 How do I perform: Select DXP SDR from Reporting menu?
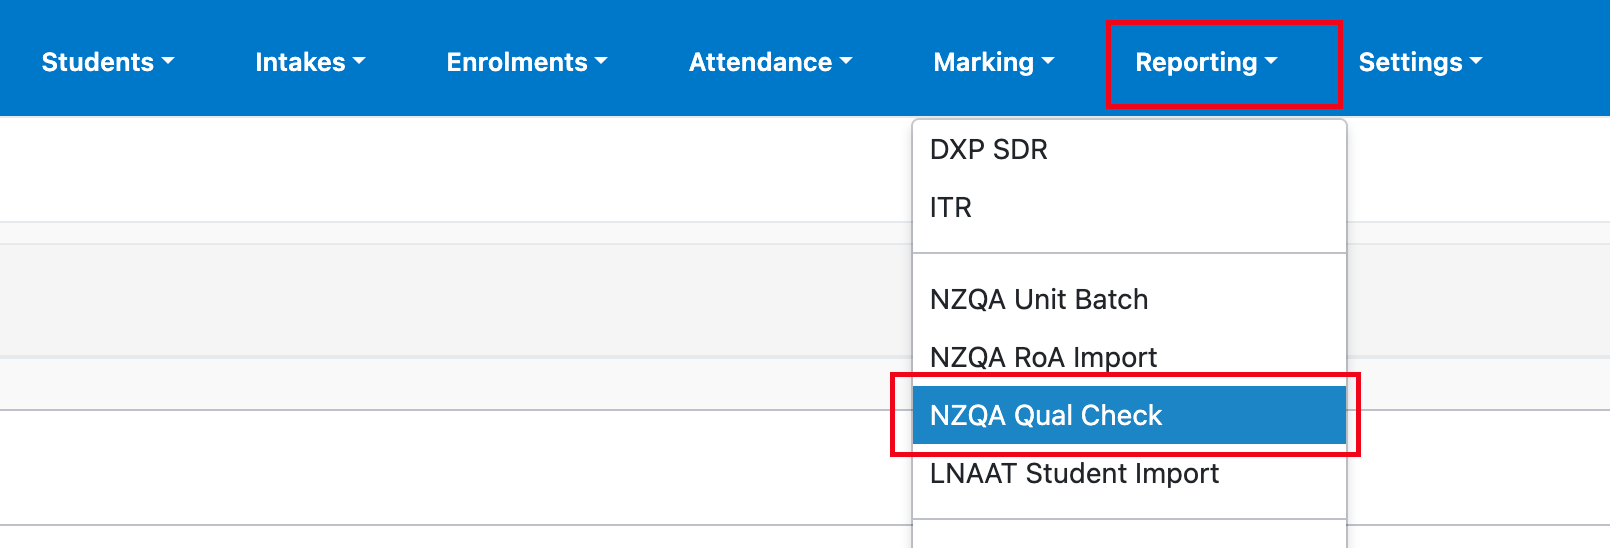pos(989,150)
